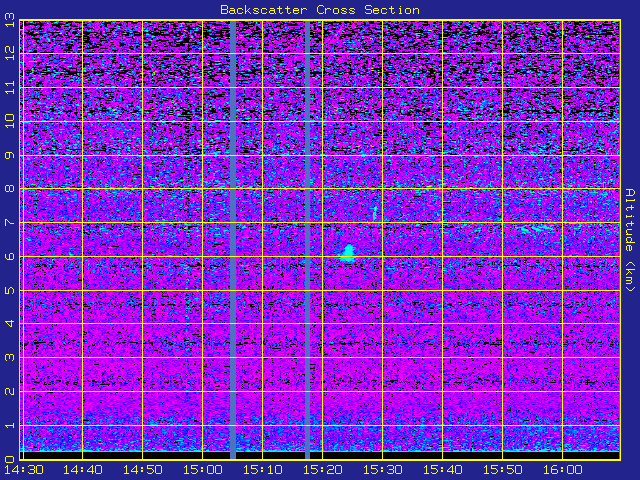Click the 15:10 time axis label
This screenshot has height=480, width=640.
[262, 470]
